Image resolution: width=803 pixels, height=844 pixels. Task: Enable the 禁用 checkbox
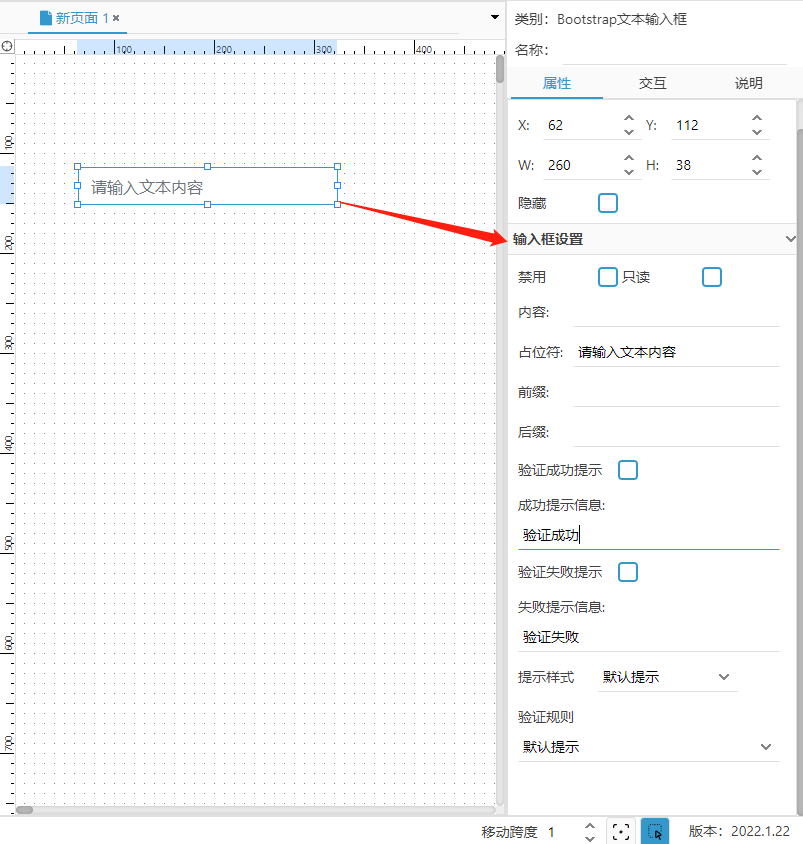click(608, 277)
